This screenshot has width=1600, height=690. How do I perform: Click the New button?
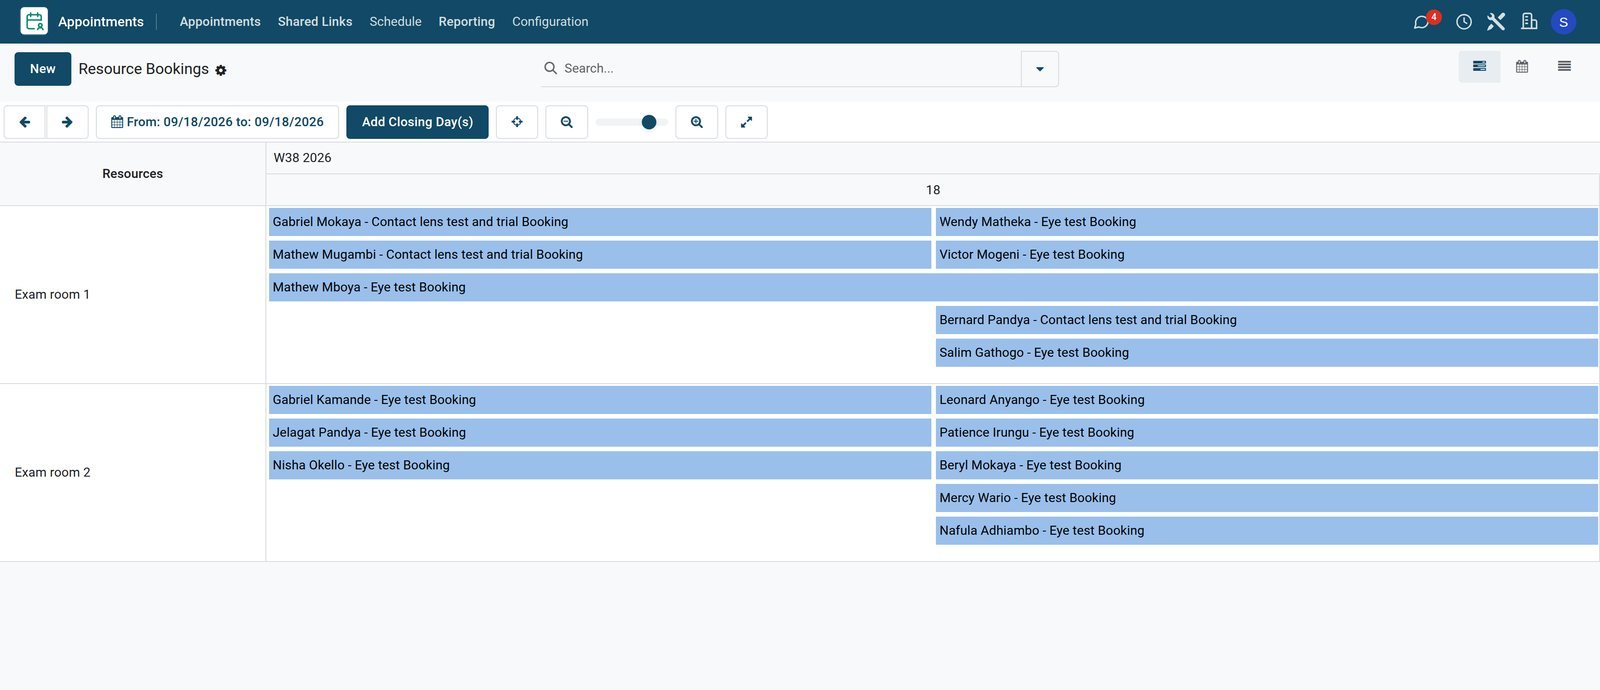coord(43,69)
